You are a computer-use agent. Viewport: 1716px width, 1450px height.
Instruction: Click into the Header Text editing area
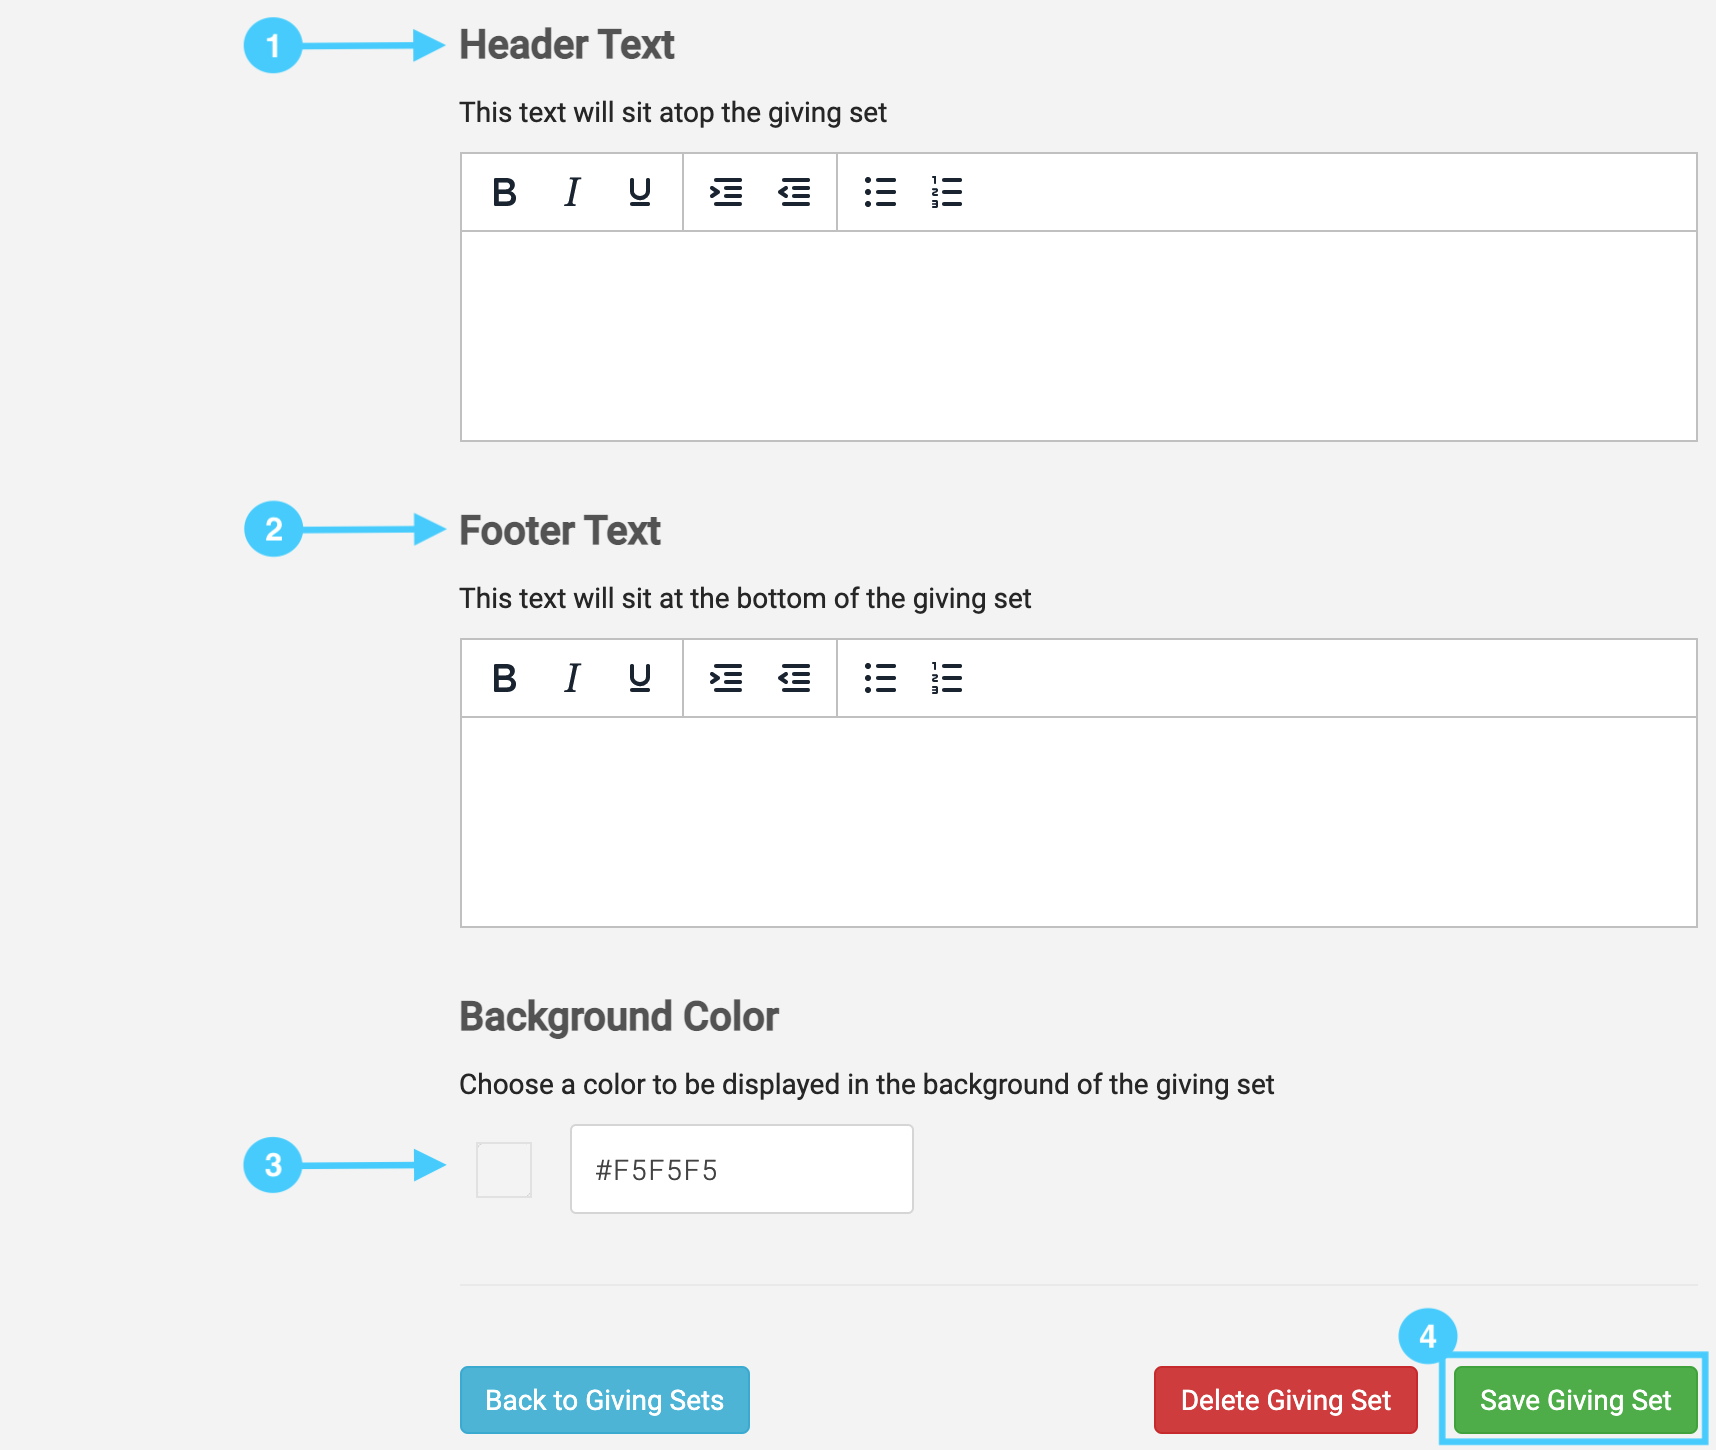point(1078,336)
